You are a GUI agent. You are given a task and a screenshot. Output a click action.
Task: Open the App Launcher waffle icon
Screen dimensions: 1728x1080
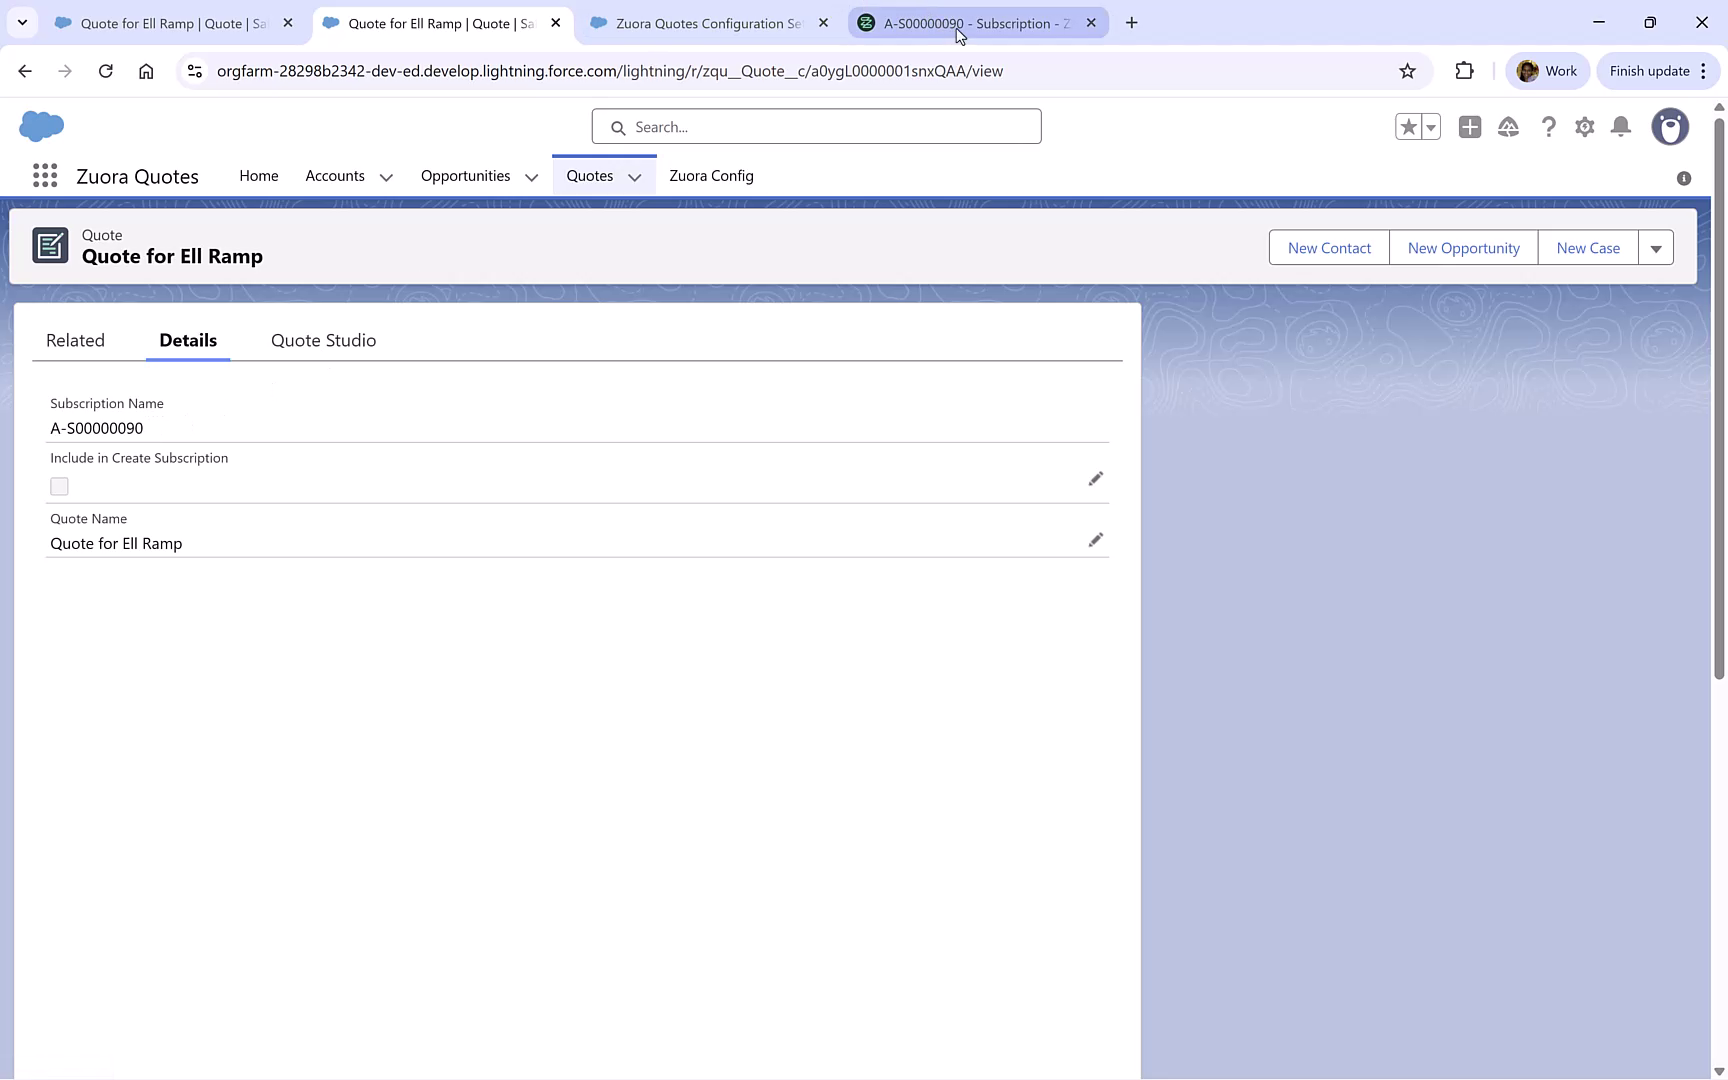(x=45, y=175)
